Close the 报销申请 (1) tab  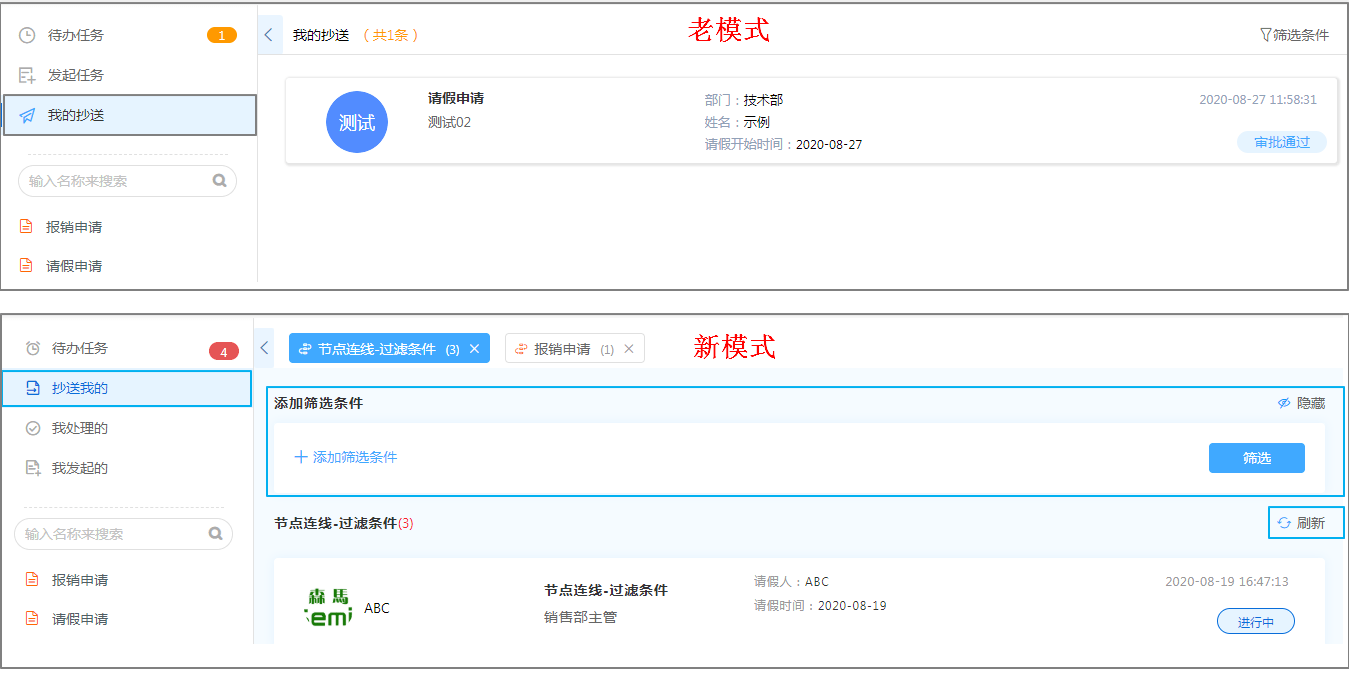629,349
